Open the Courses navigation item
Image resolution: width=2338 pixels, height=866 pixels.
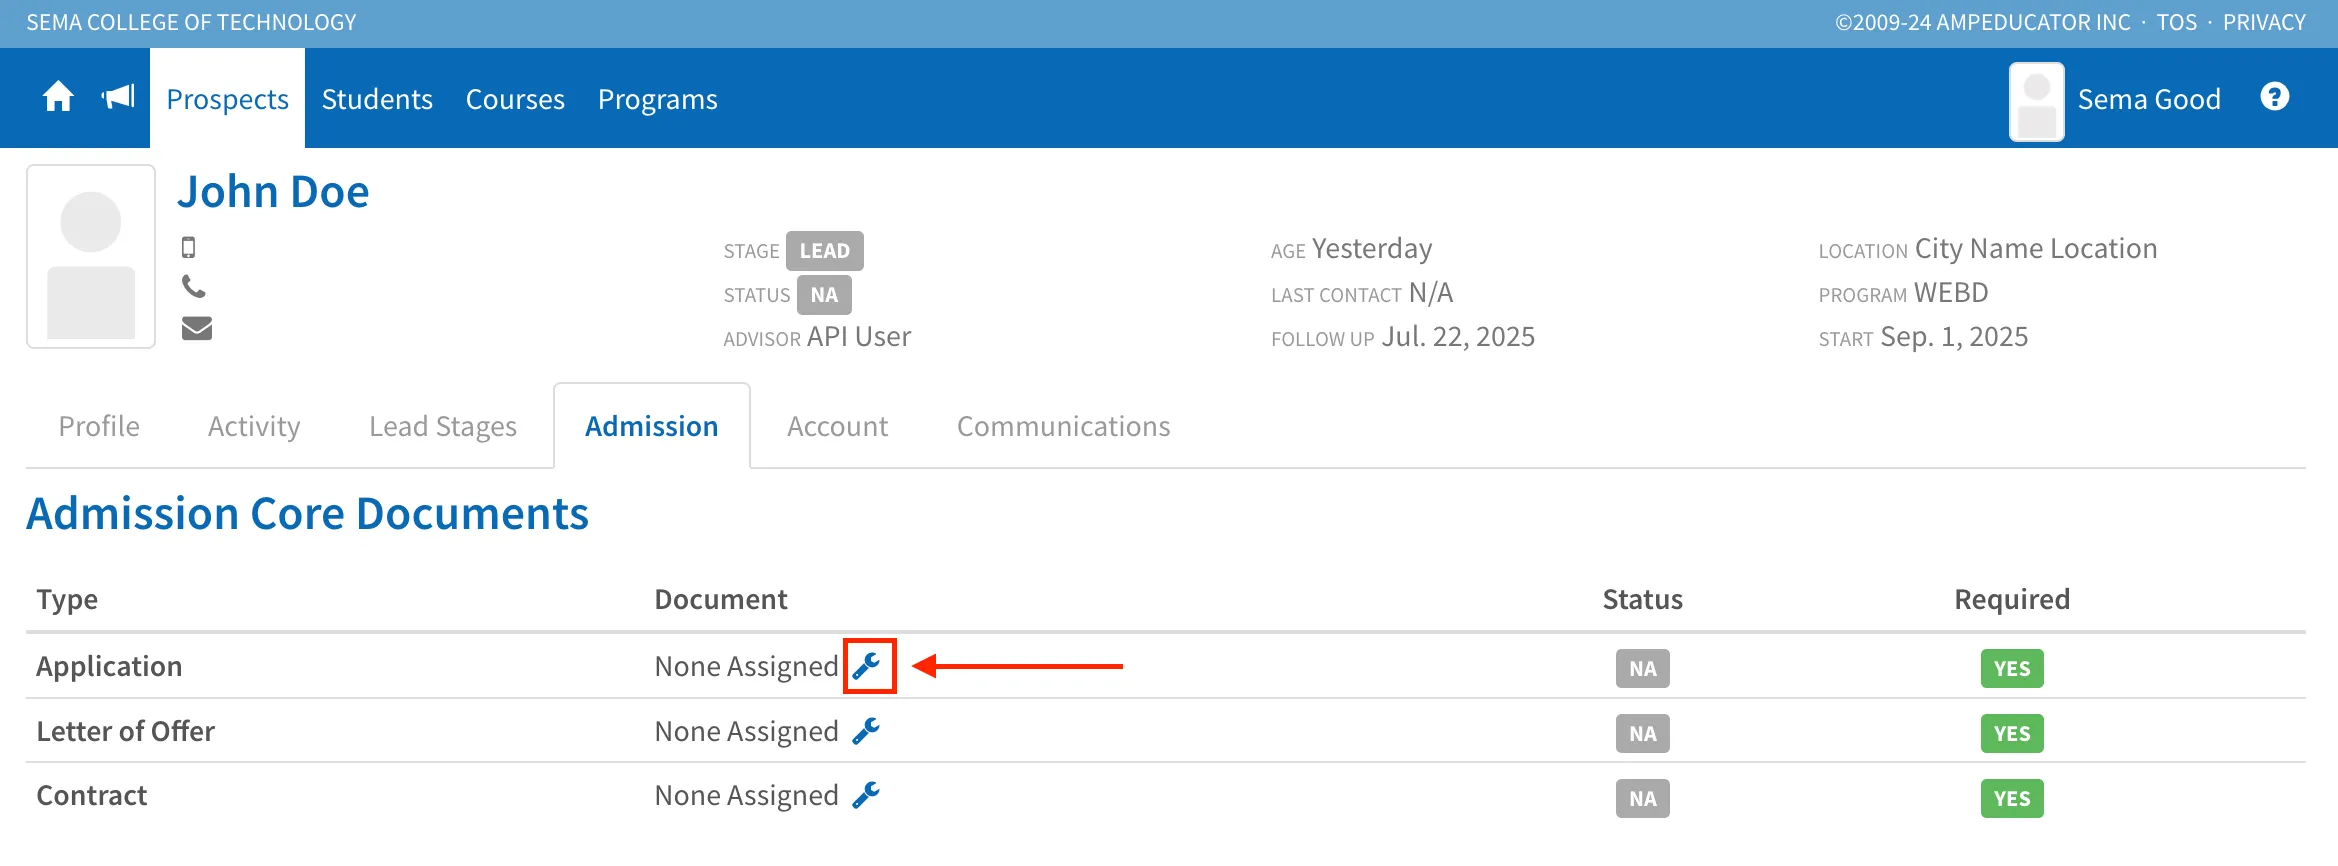[x=515, y=99]
